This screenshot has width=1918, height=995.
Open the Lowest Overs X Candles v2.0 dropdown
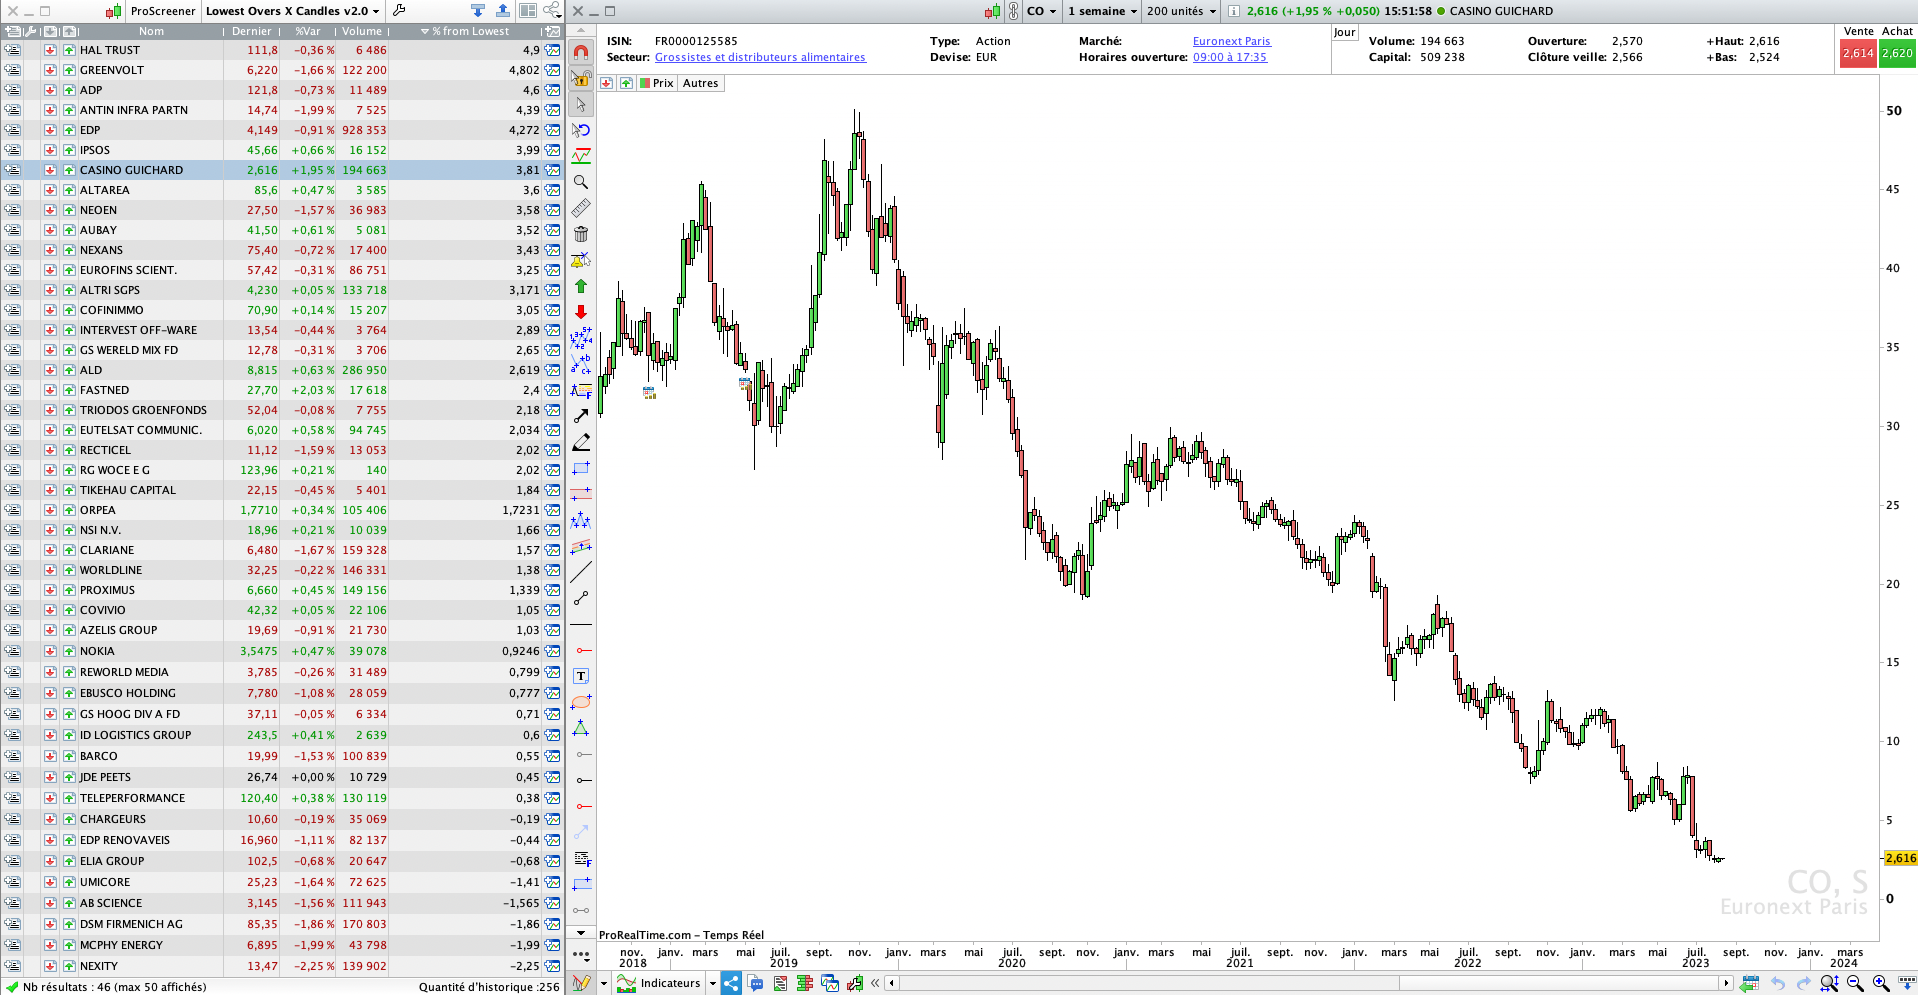293,11
